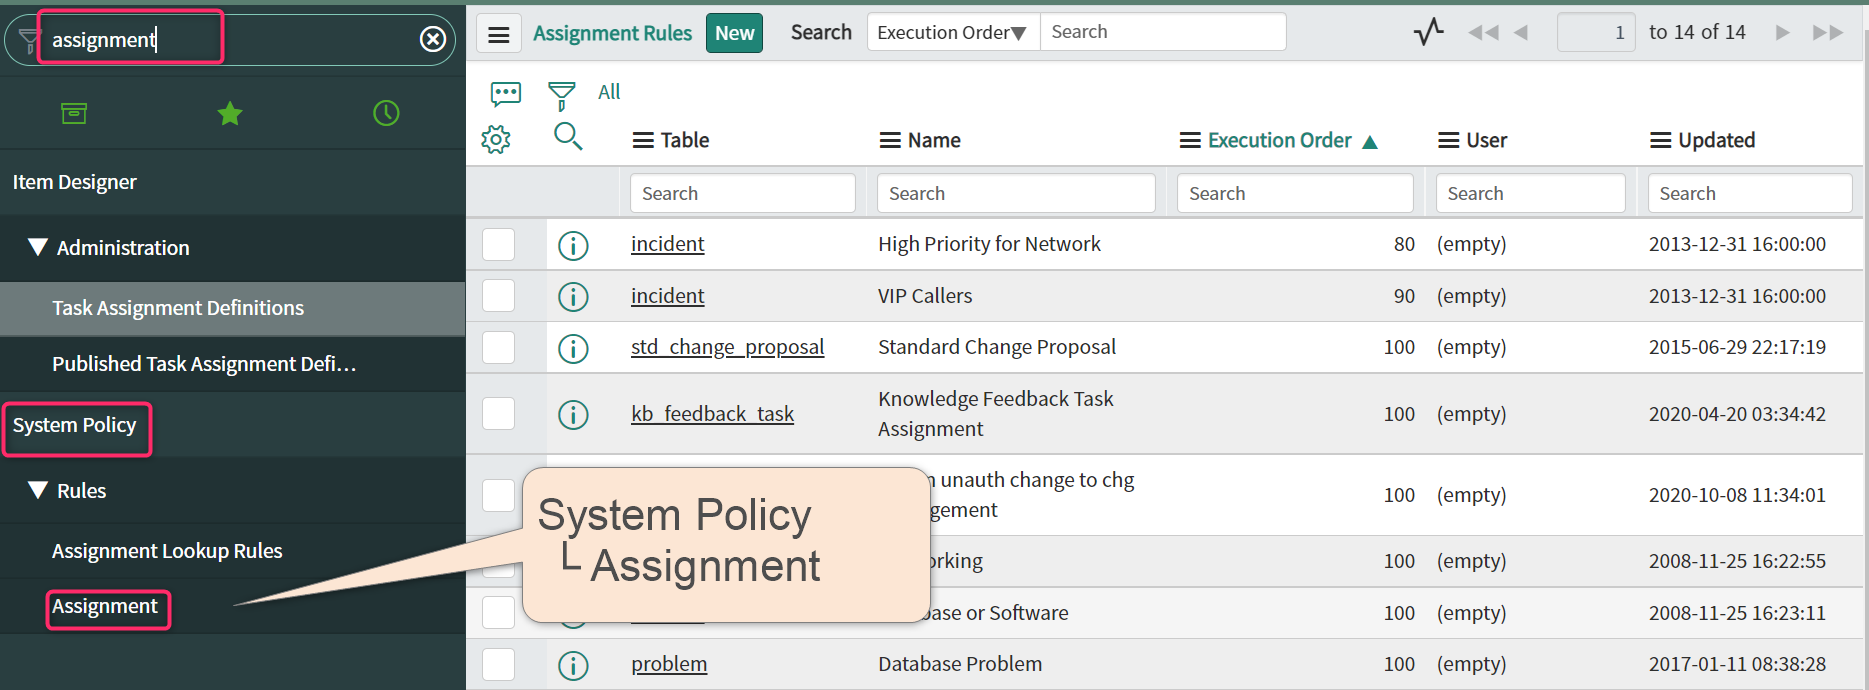The height and width of the screenshot is (690, 1869).
Task: Show favorites with the star icon
Action: click(230, 113)
